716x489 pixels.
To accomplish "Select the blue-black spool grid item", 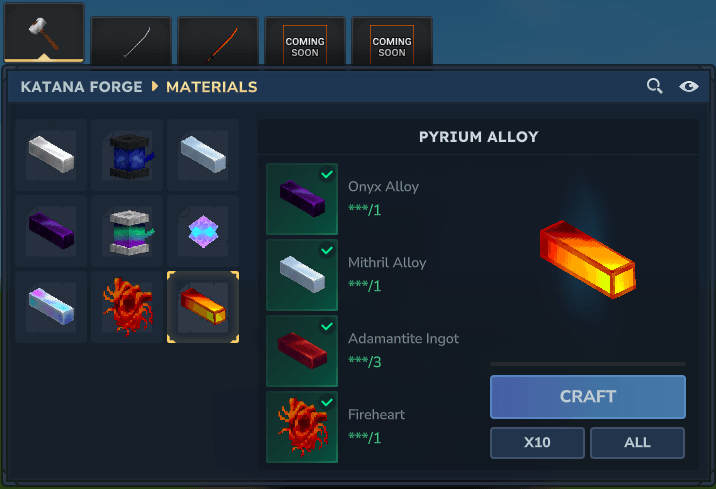I will 127,155.
